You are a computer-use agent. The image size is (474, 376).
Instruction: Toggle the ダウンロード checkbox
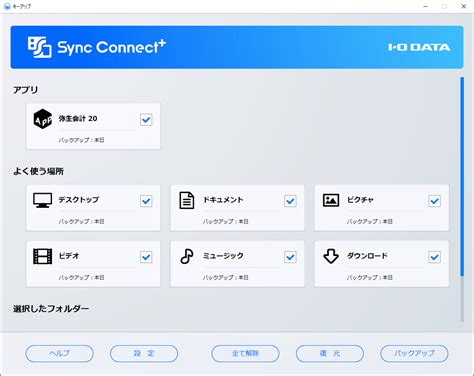pos(434,257)
